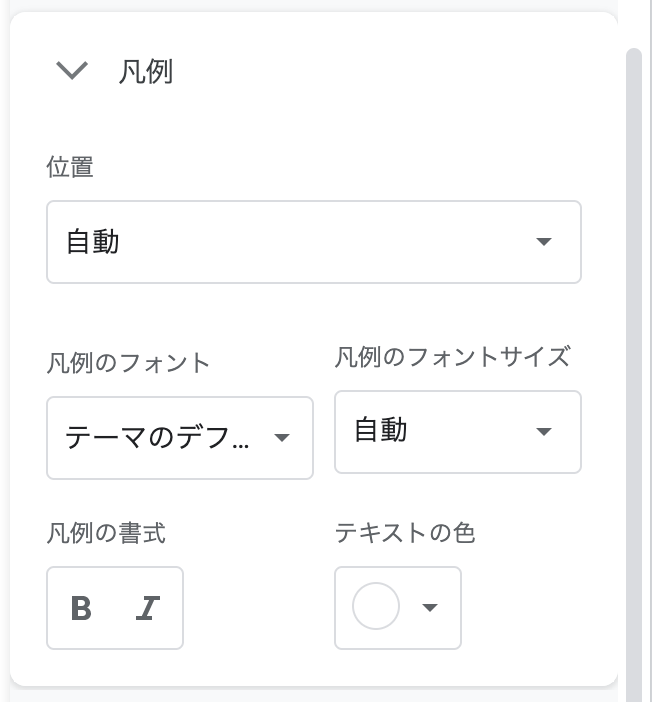652x702 pixels.
Task: Collapse the 凡例 section with the chevron
Action: click(x=72, y=71)
